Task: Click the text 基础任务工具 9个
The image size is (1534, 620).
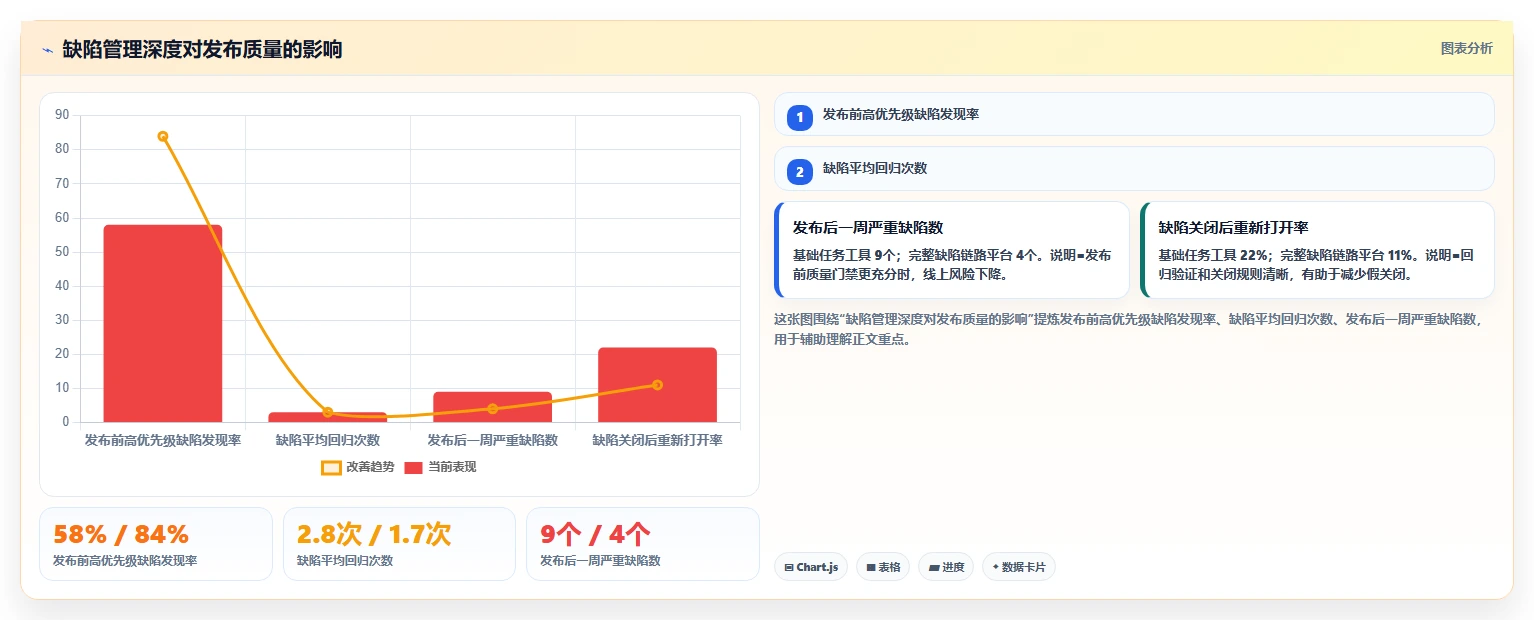Action: click(x=844, y=255)
